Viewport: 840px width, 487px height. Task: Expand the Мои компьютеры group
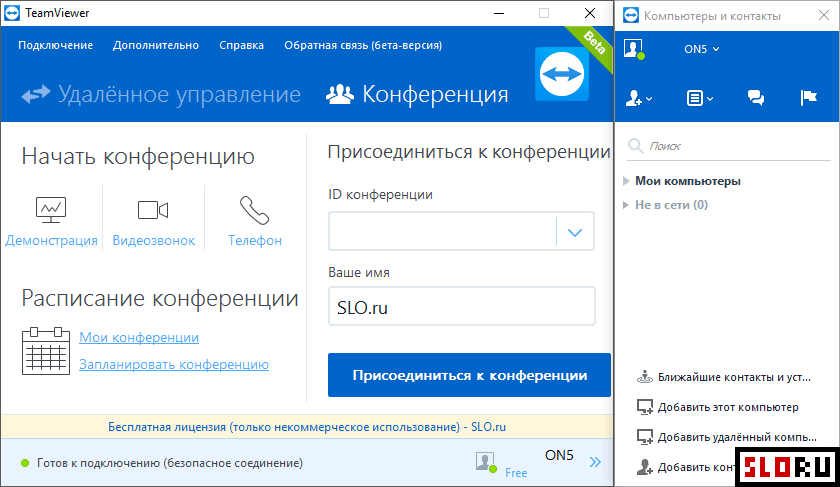pyautogui.click(x=626, y=181)
